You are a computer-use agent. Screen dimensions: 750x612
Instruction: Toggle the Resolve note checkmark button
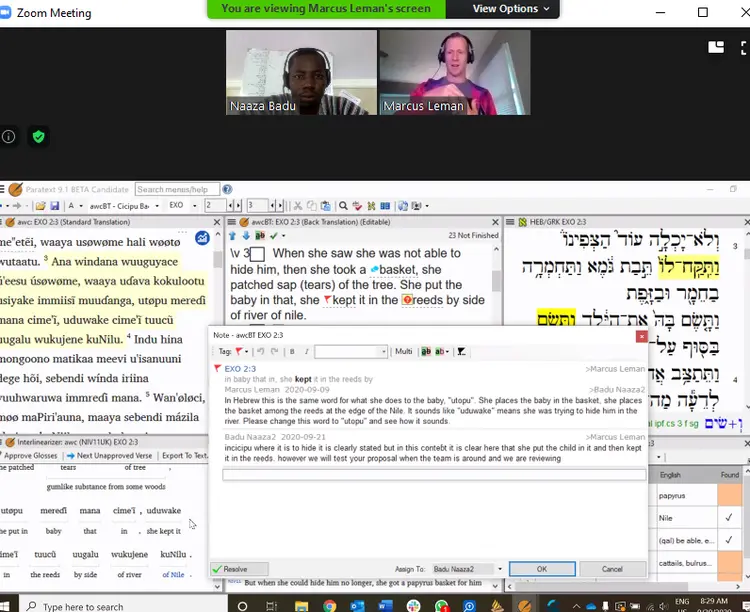point(231,569)
